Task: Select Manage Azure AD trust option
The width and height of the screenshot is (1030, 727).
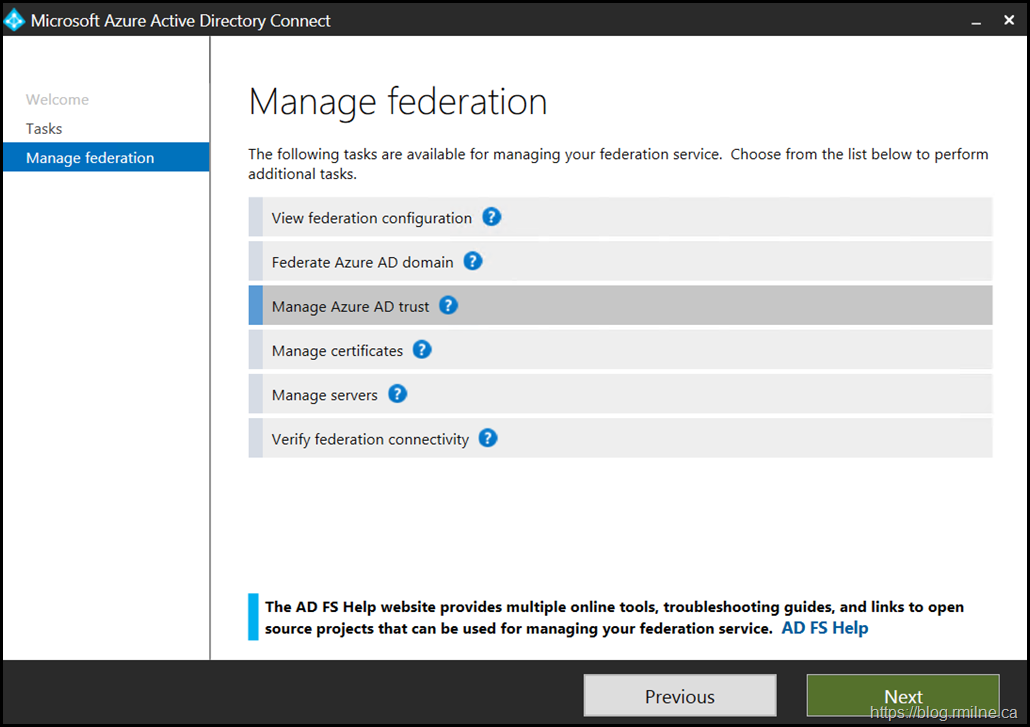Action: click(350, 306)
